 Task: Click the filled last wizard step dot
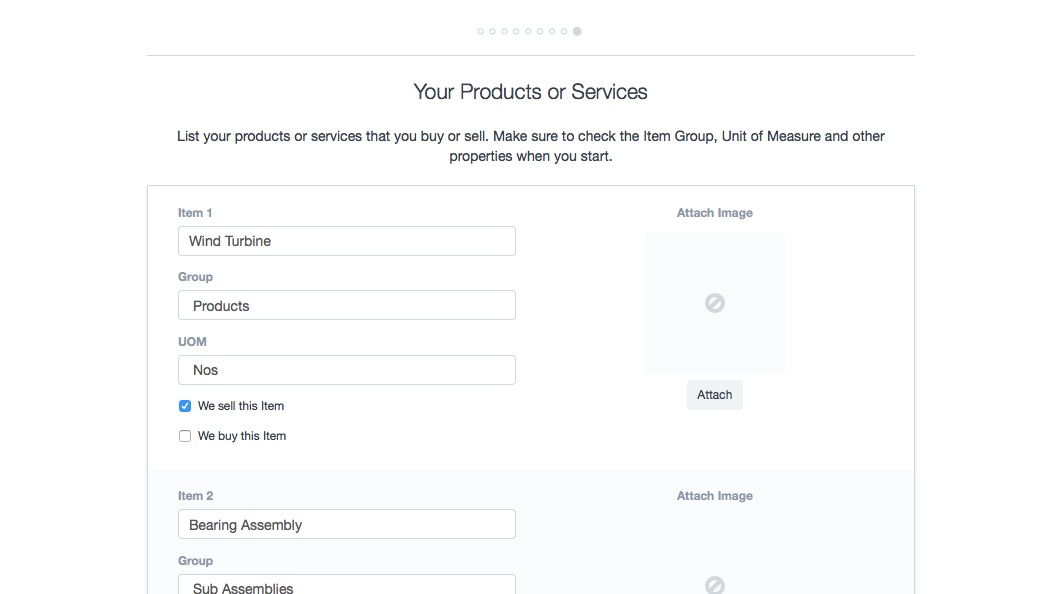[577, 31]
